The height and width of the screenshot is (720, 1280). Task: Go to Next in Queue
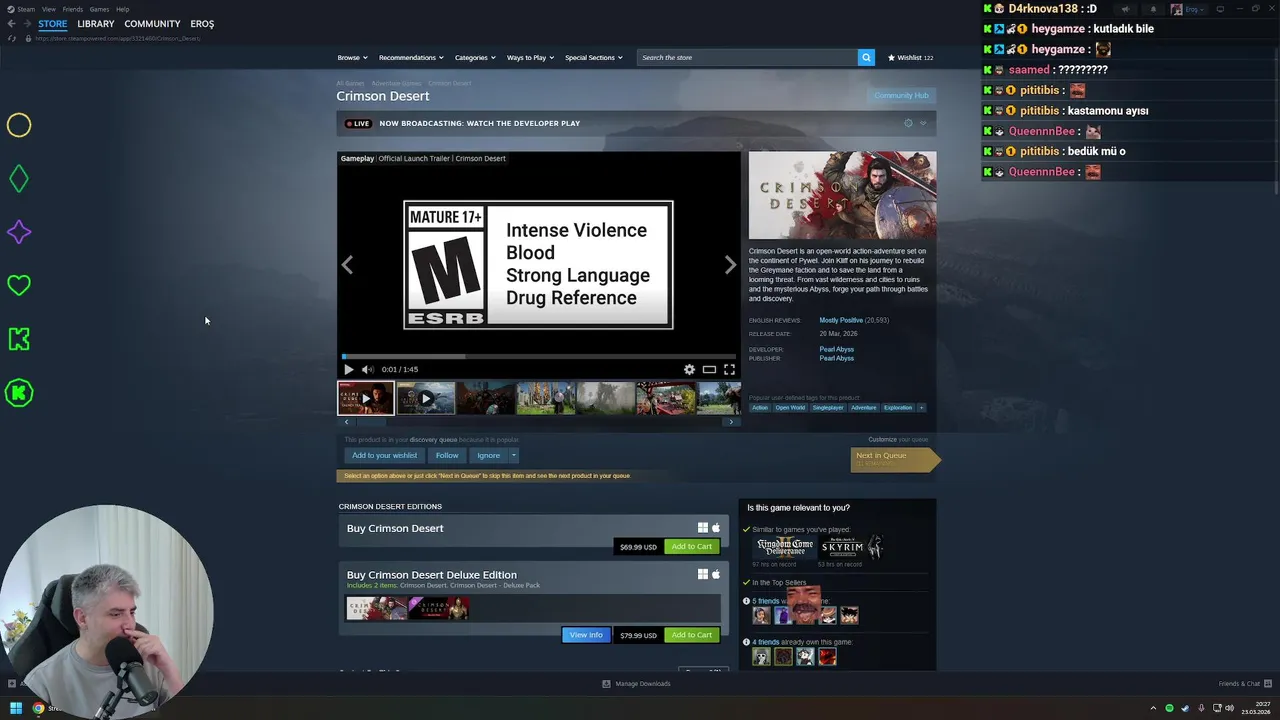tap(895, 459)
